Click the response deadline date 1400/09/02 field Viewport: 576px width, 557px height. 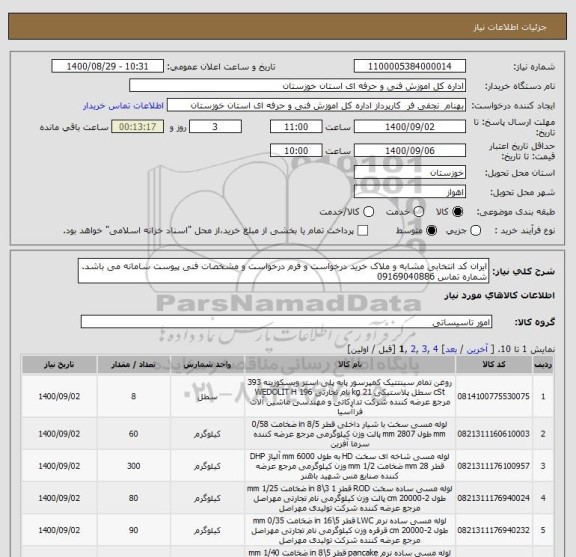point(410,127)
